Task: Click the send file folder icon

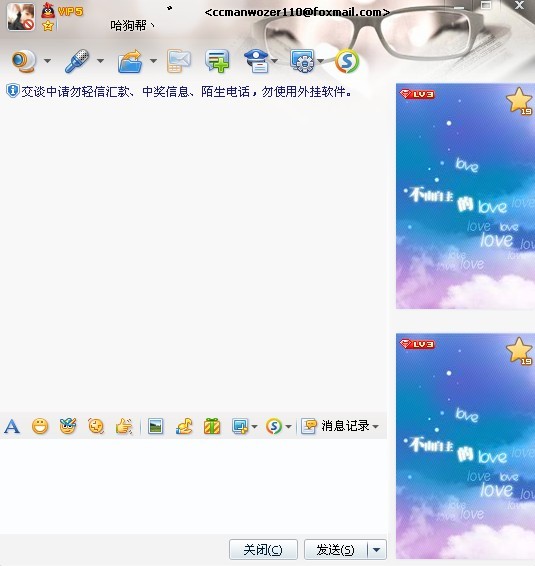Action: point(130,61)
